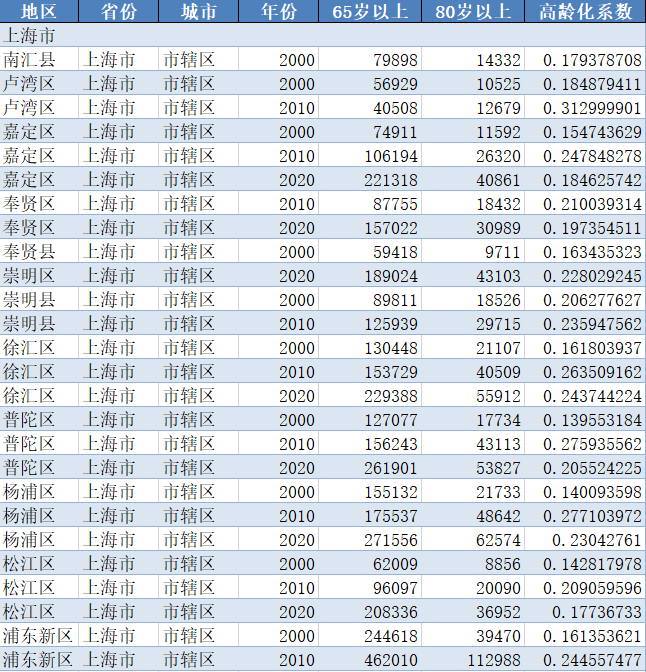
Task: Select cell with value 157022
Action: coord(370,227)
